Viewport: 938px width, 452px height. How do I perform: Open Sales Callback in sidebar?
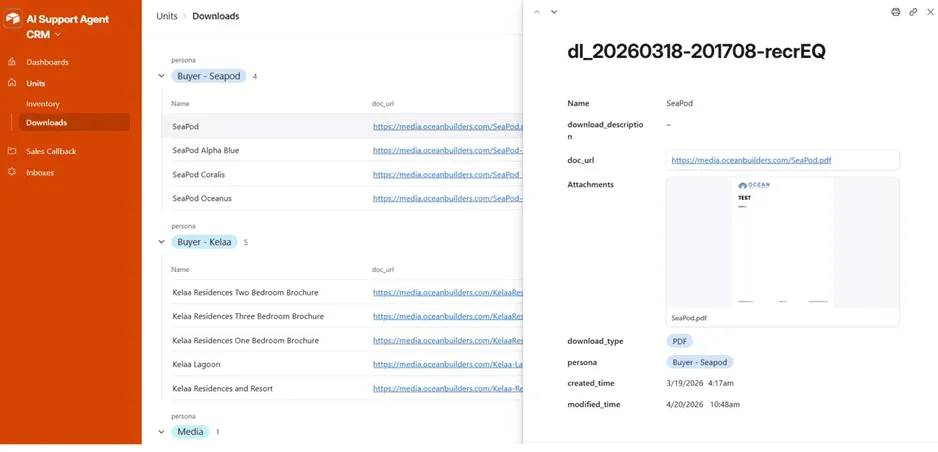click(51, 151)
